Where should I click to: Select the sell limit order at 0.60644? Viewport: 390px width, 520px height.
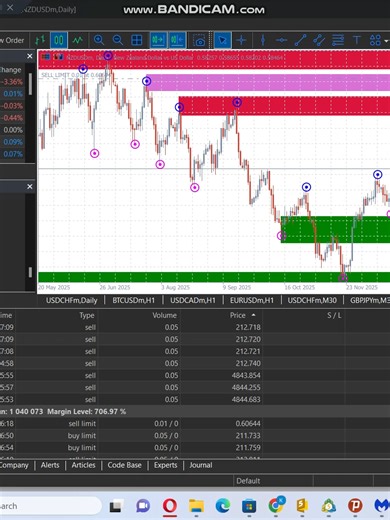click(195, 424)
